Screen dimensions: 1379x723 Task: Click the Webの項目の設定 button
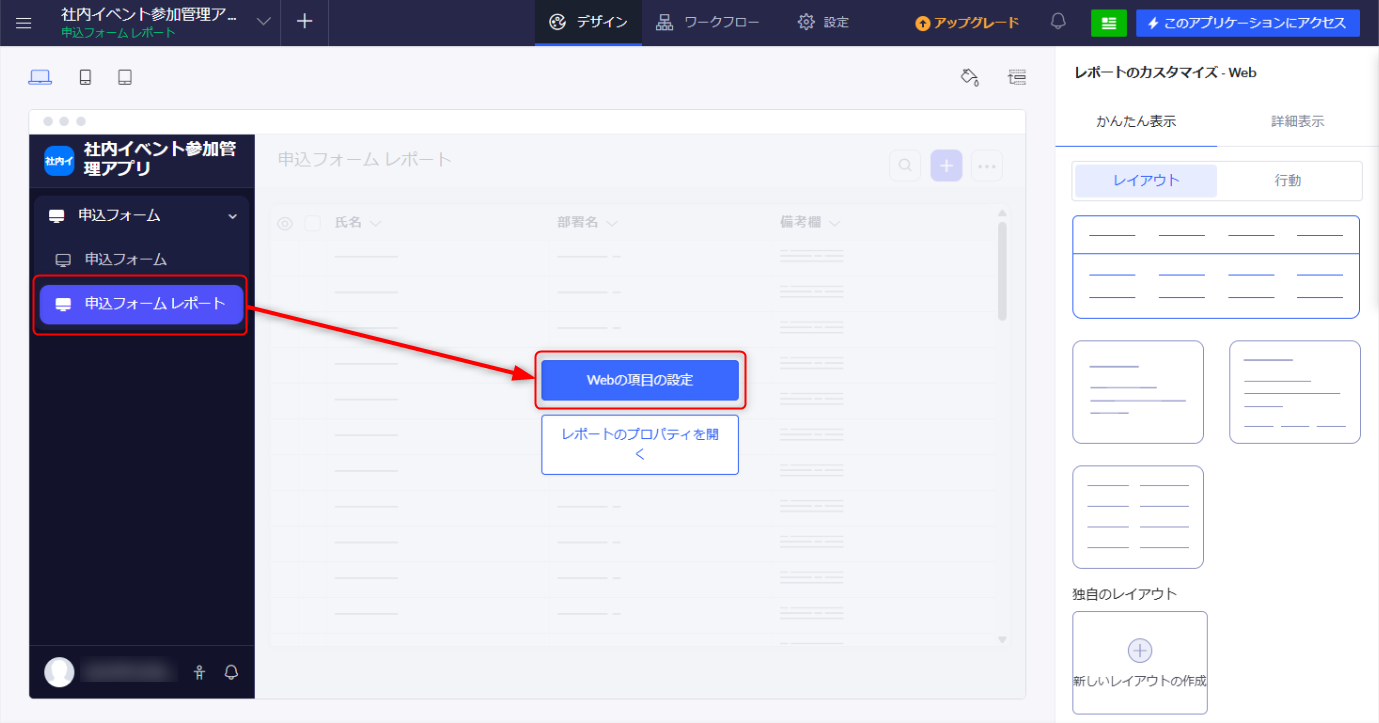point(640,380)
